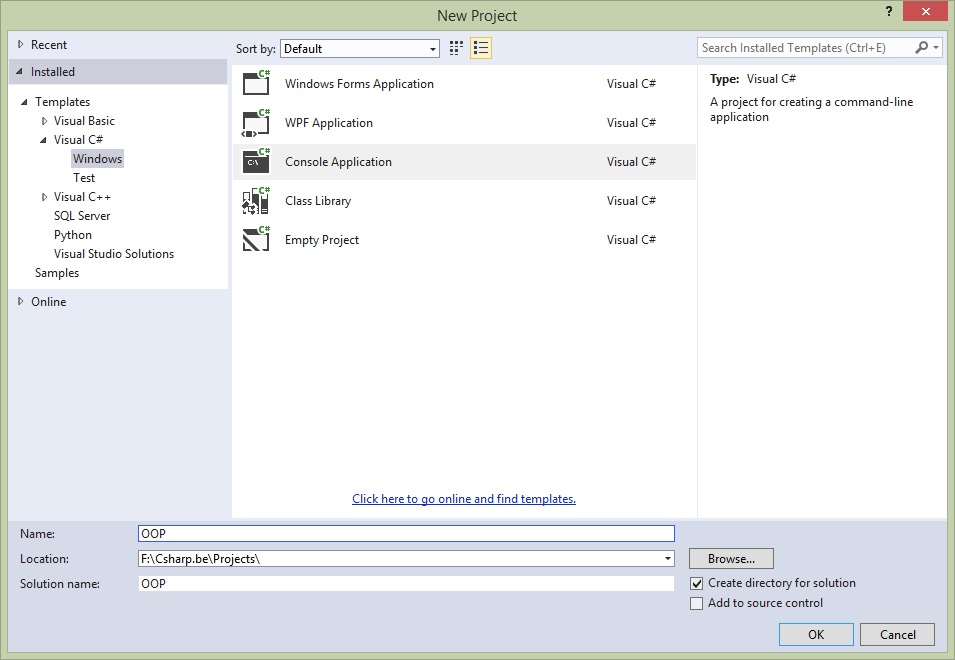Screen dimensions: 955x660
Task: Close the New Project dialog
Action: 925,12
